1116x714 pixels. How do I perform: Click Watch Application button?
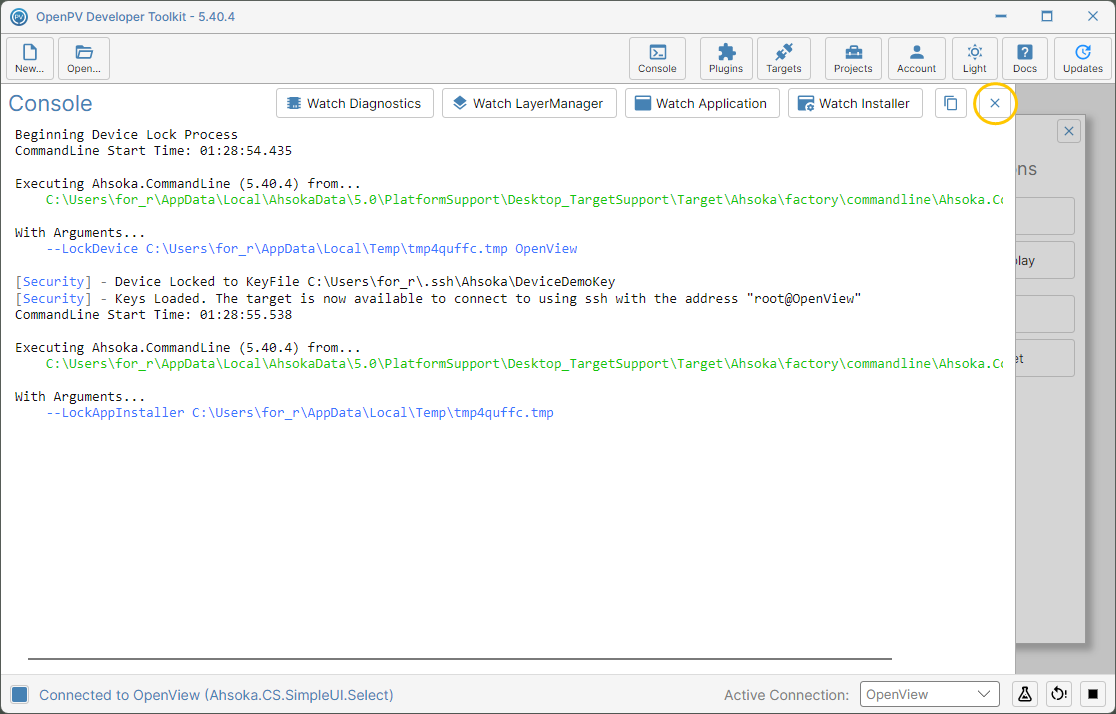click(x=702, y=103)
